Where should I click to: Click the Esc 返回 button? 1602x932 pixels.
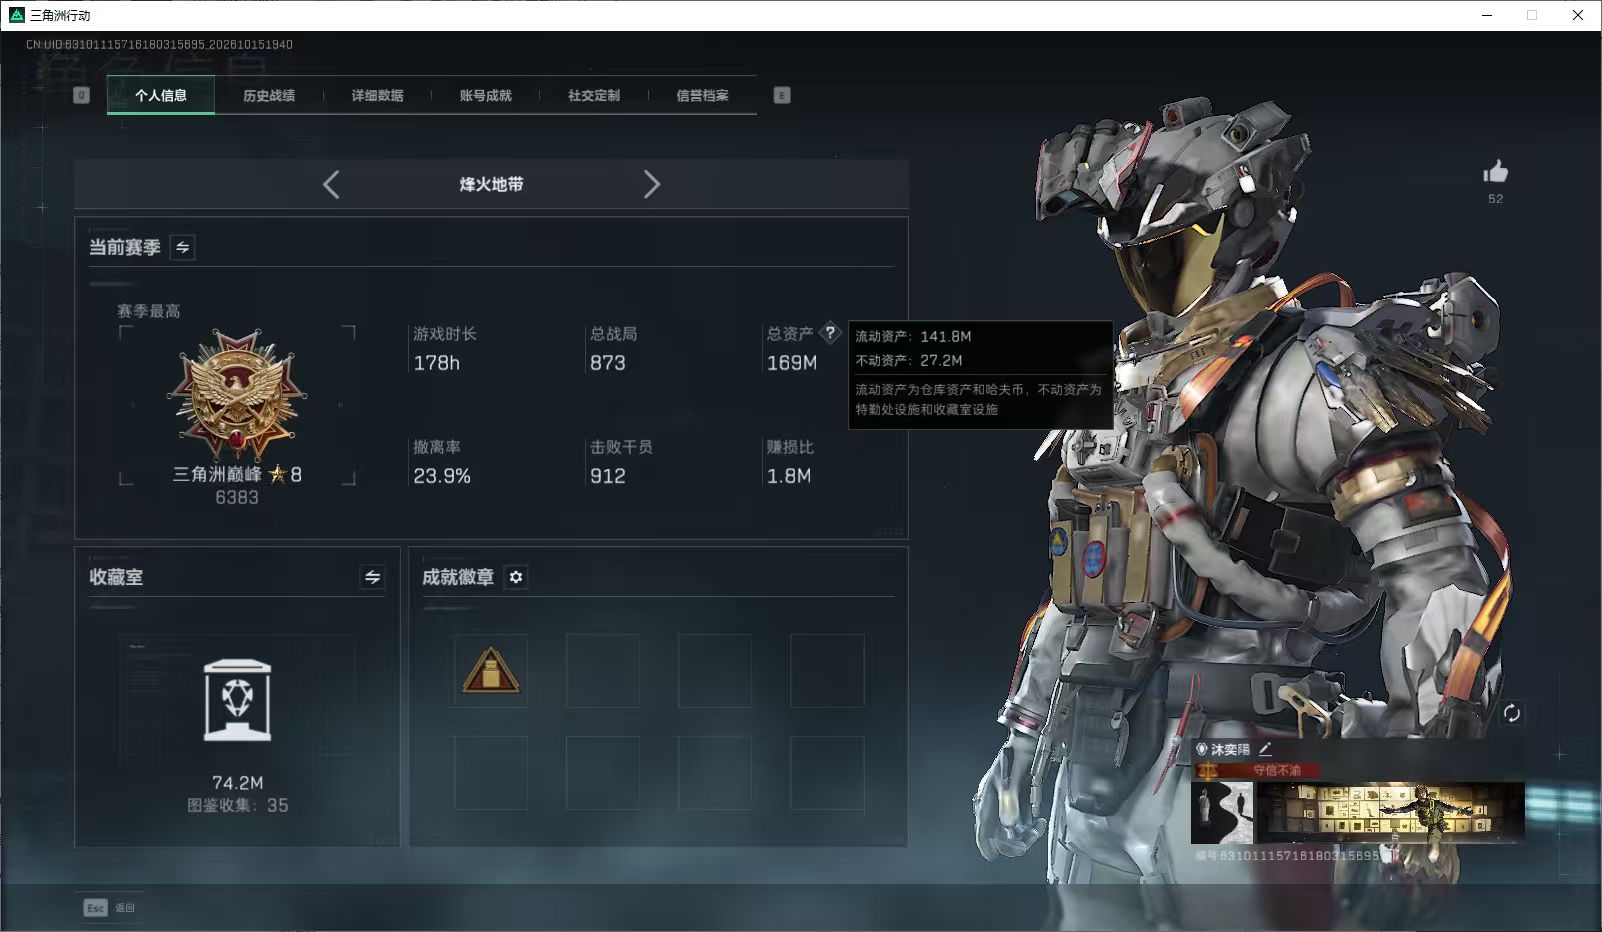pos(110,908)
